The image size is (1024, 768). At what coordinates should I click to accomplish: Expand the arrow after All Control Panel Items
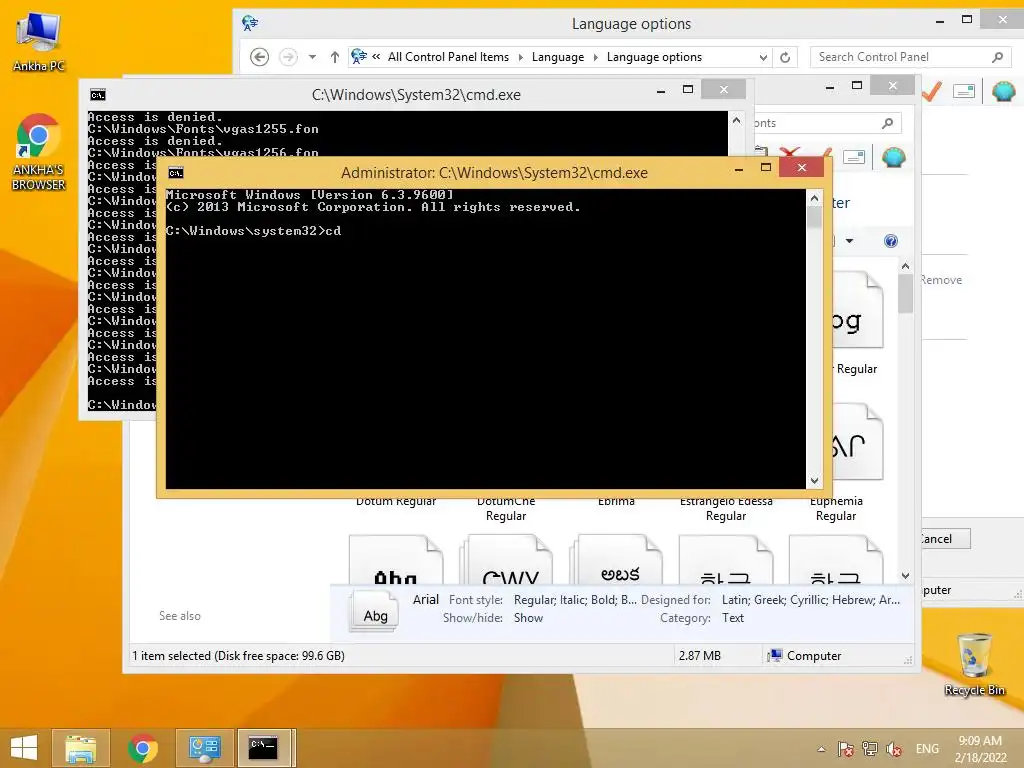point(520,57)
